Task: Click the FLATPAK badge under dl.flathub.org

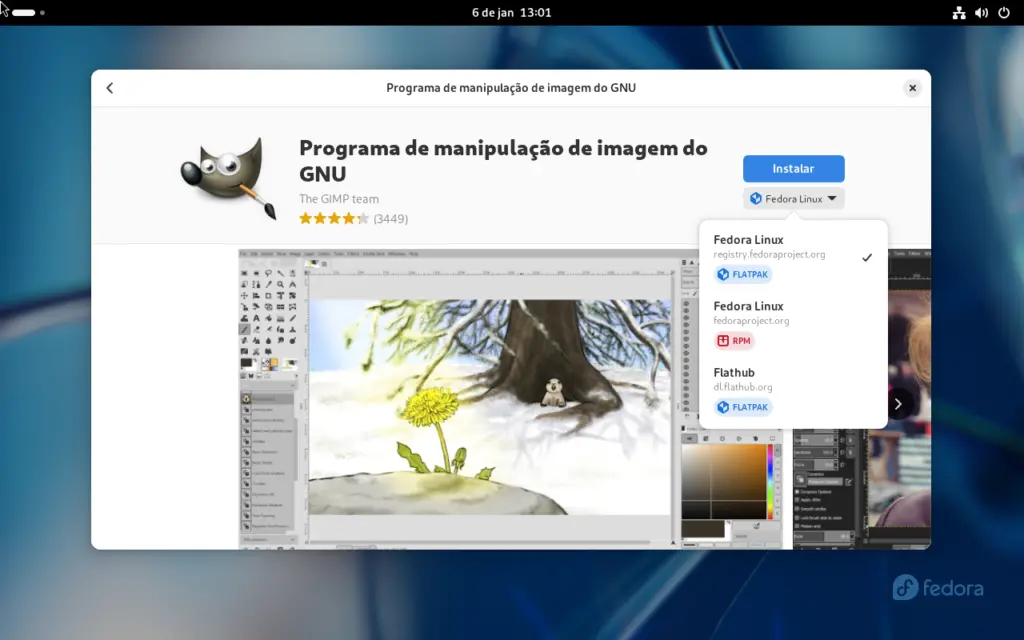Action: (x=743, y=407)
